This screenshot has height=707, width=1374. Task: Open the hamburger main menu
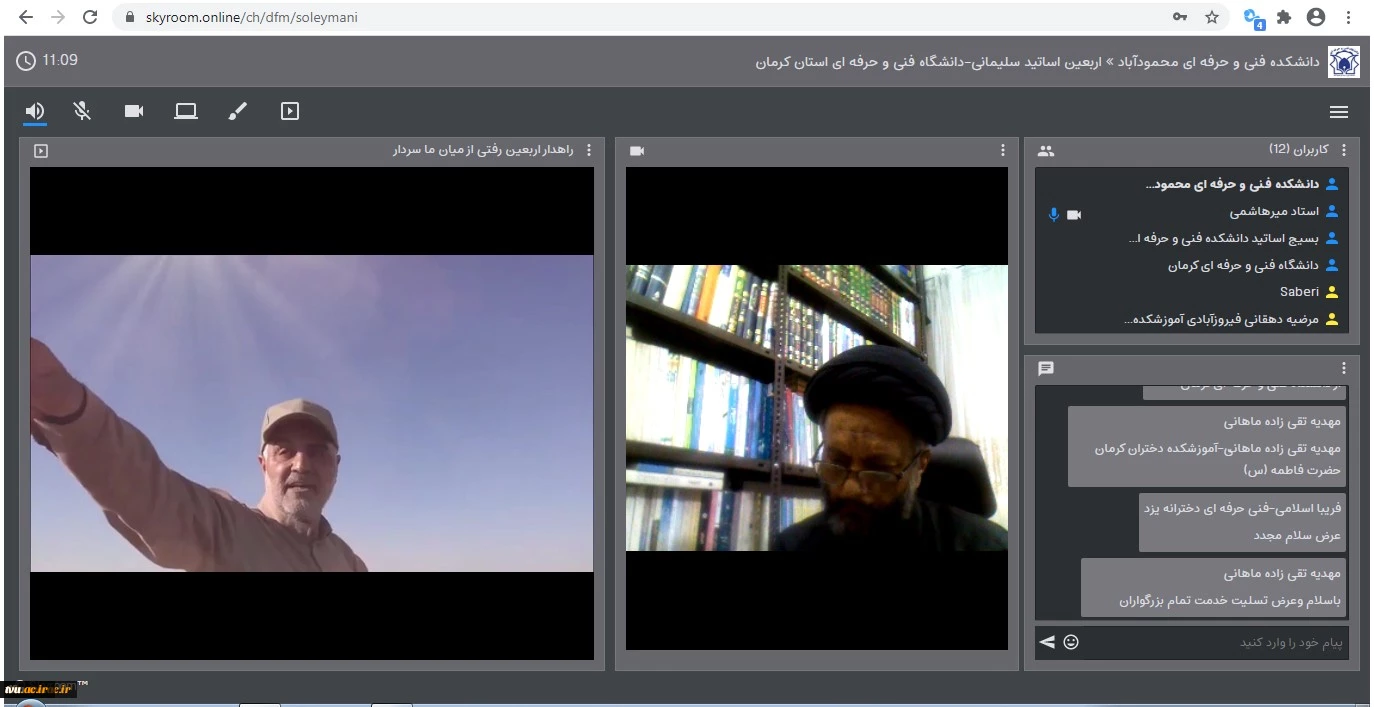point(1339,112)
